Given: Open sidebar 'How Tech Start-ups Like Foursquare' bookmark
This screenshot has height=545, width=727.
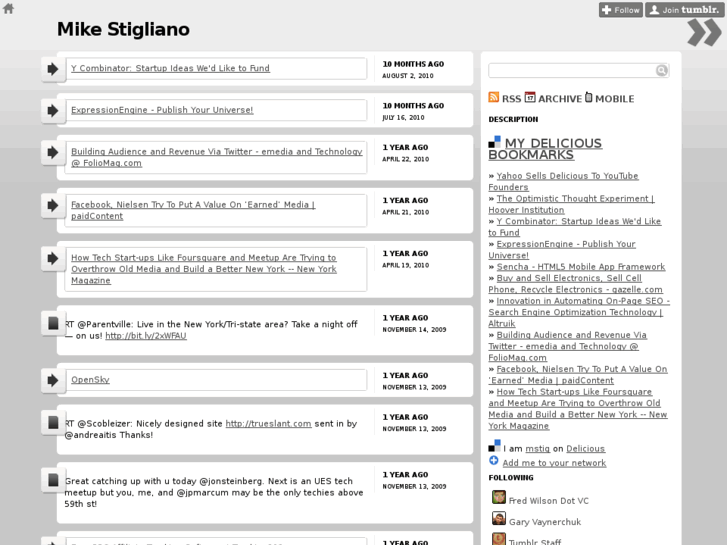Looking at the screenshot, I should pos(578,409).
